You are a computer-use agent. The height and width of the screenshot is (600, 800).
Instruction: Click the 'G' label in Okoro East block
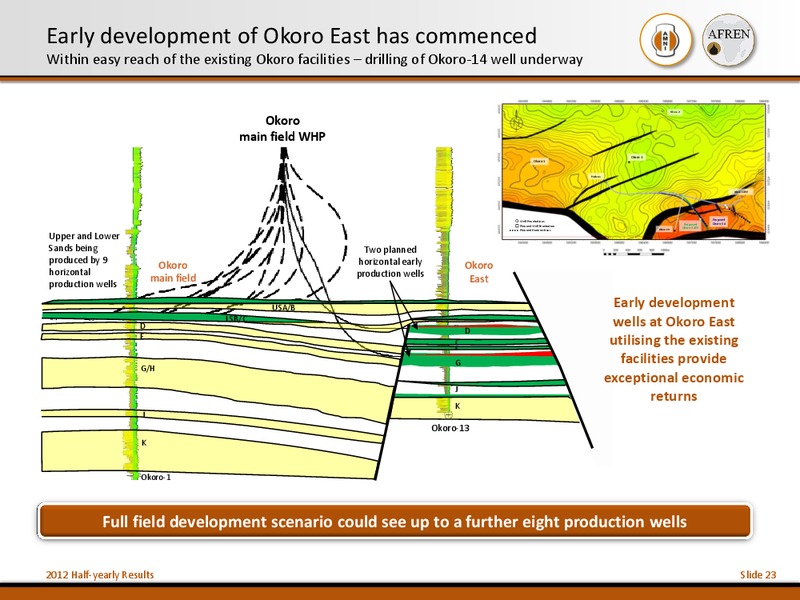458,363
